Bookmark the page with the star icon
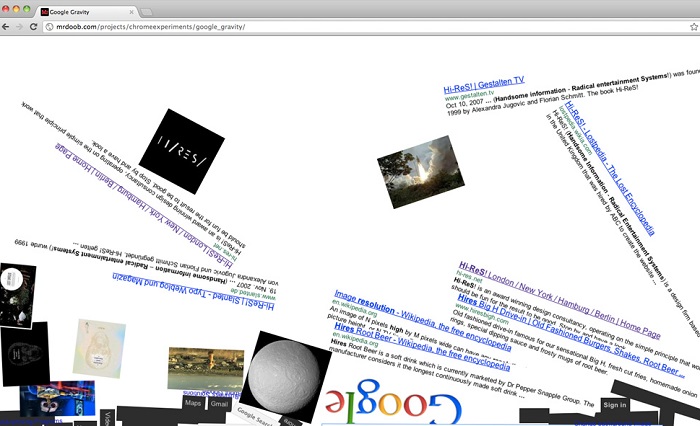The height and width of the screenshot is (426, 700). click(694, 27)
